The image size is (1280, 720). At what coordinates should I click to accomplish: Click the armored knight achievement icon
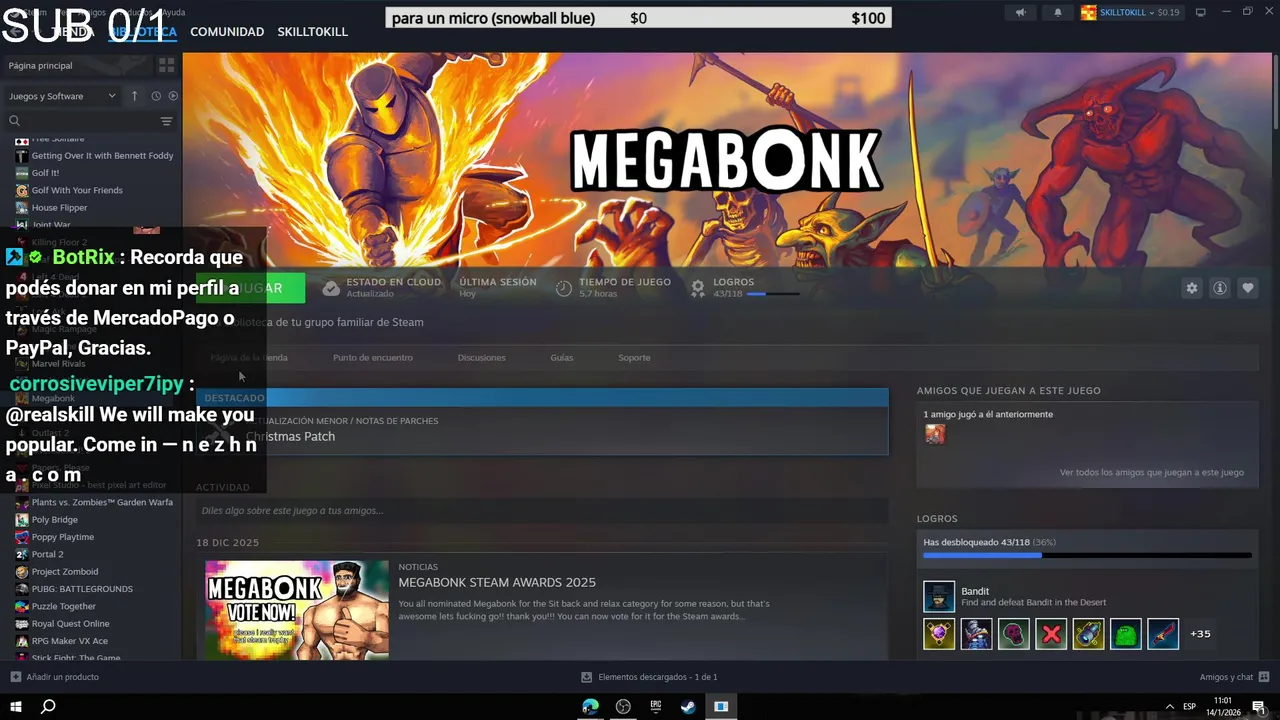(x=976, y=634)
